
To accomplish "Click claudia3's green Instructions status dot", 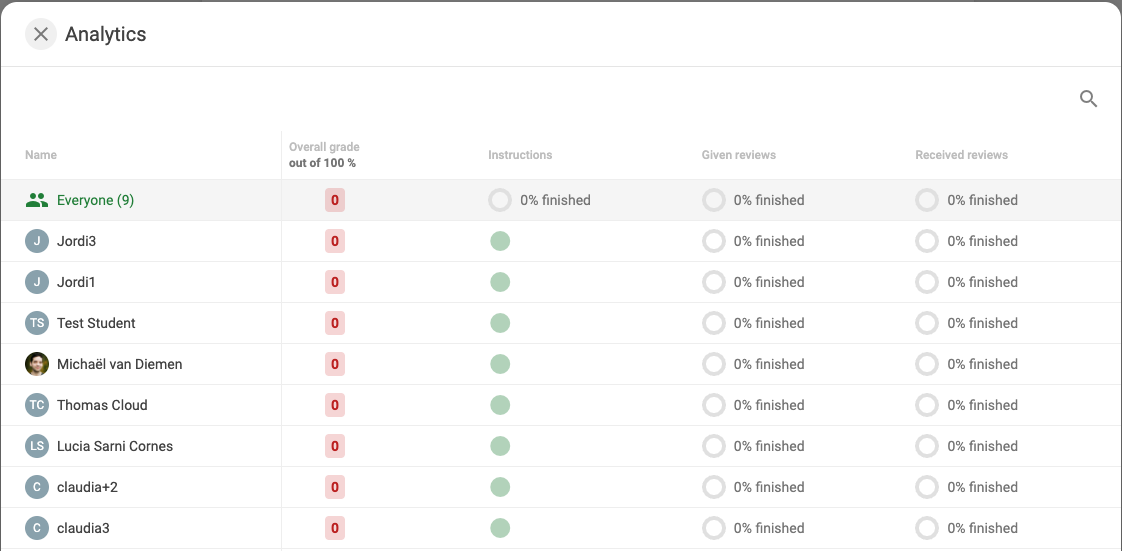I will click(x=500, y=528).
